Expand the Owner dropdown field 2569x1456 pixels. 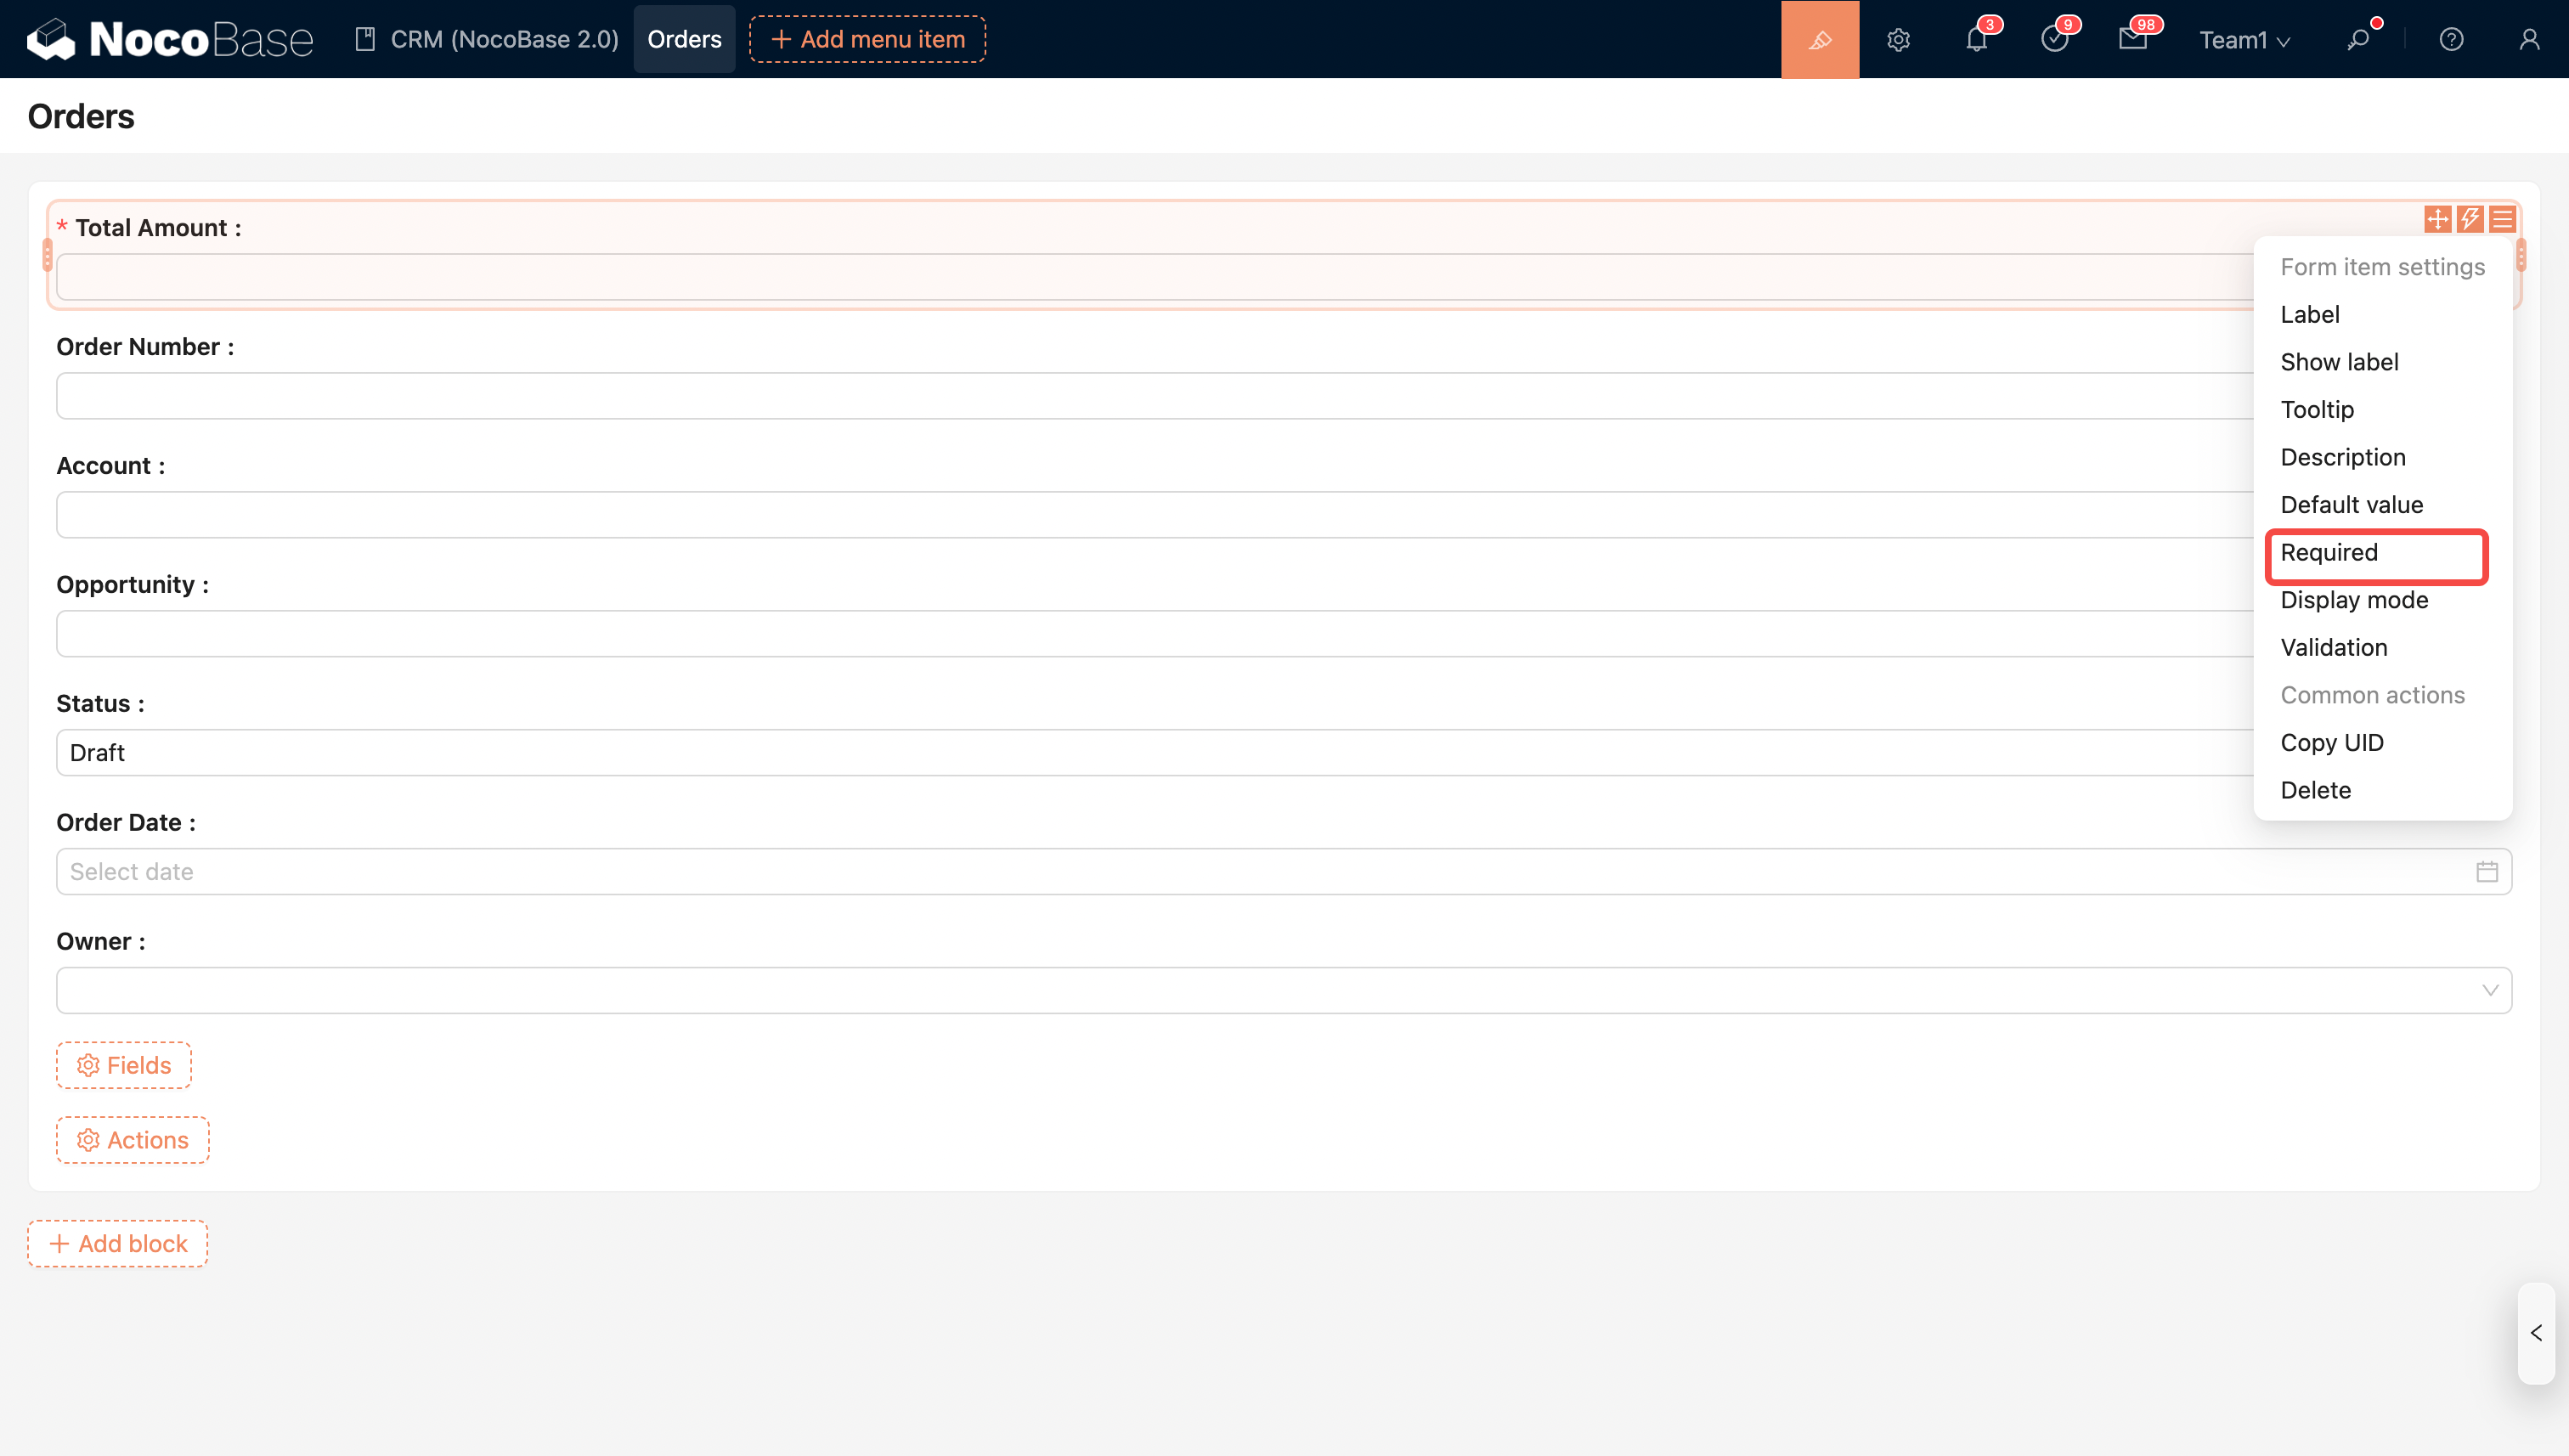click(x=1283, y=990)
